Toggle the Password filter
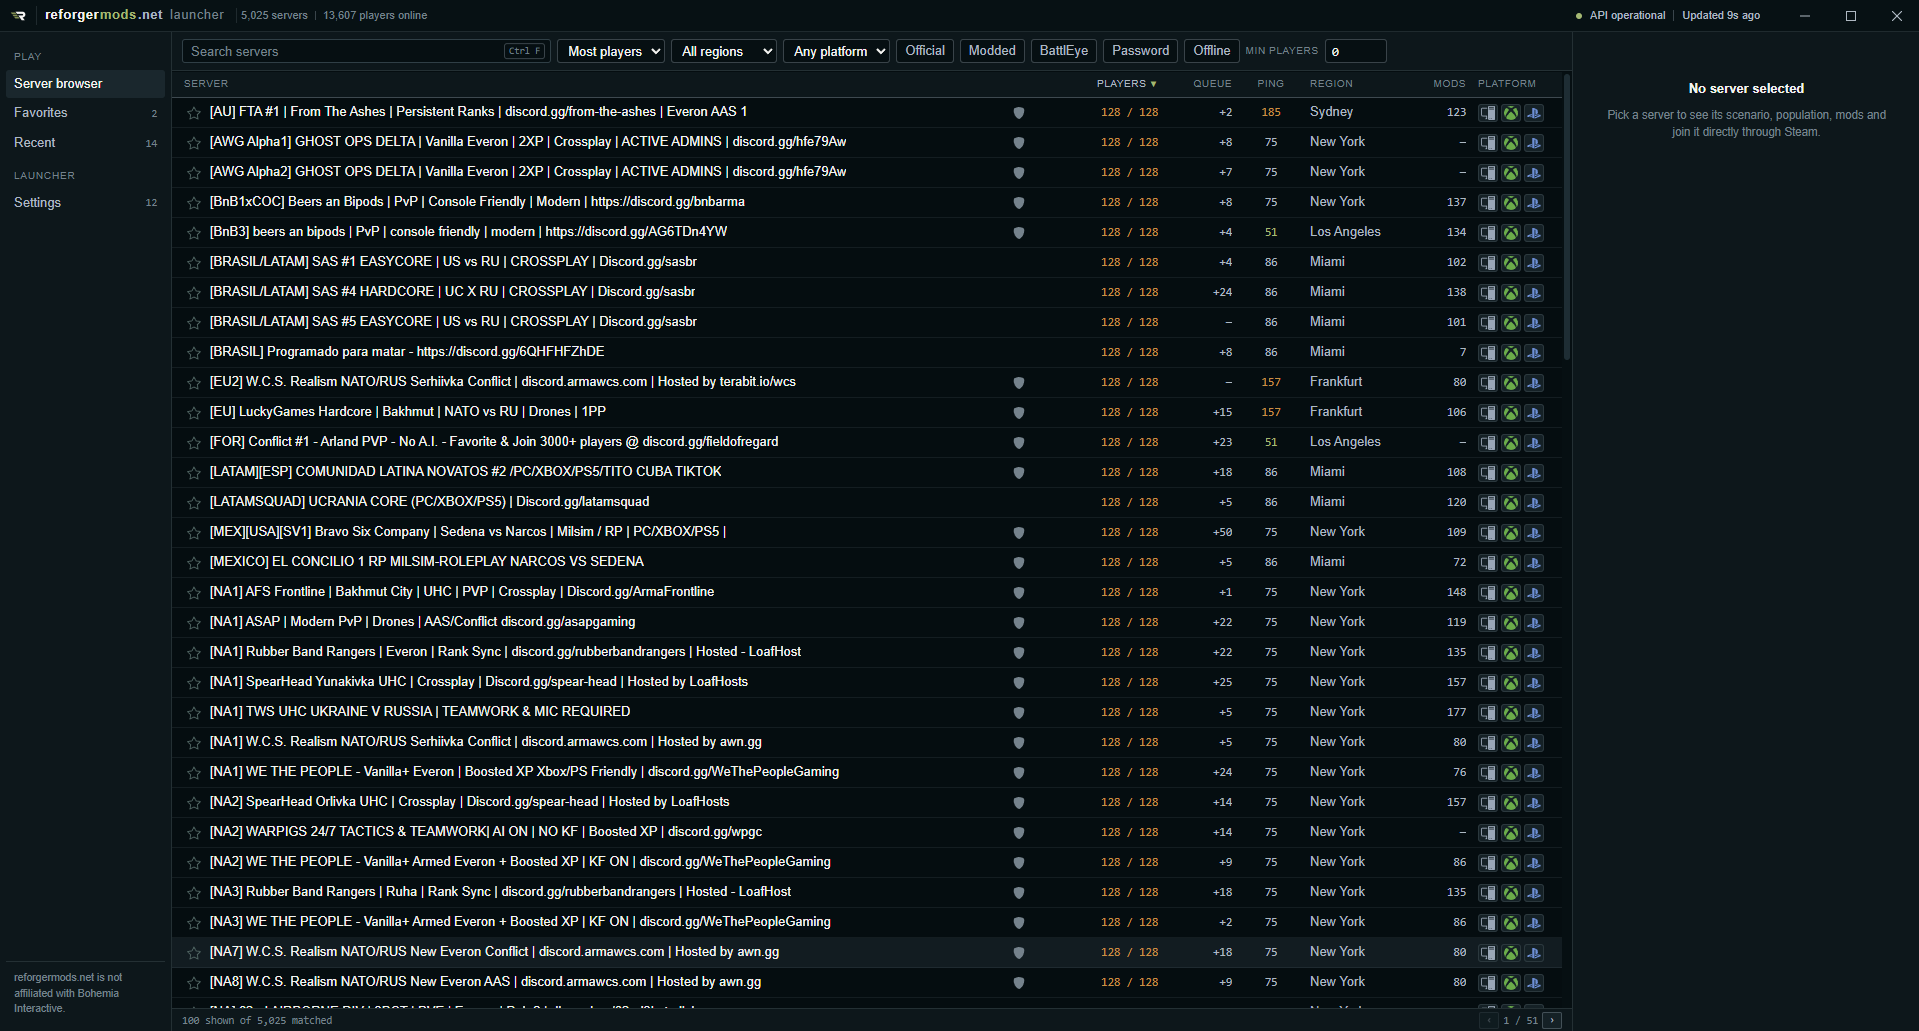The height and width of the screenshot is (1031, 1919). [x=1140, y=51]
